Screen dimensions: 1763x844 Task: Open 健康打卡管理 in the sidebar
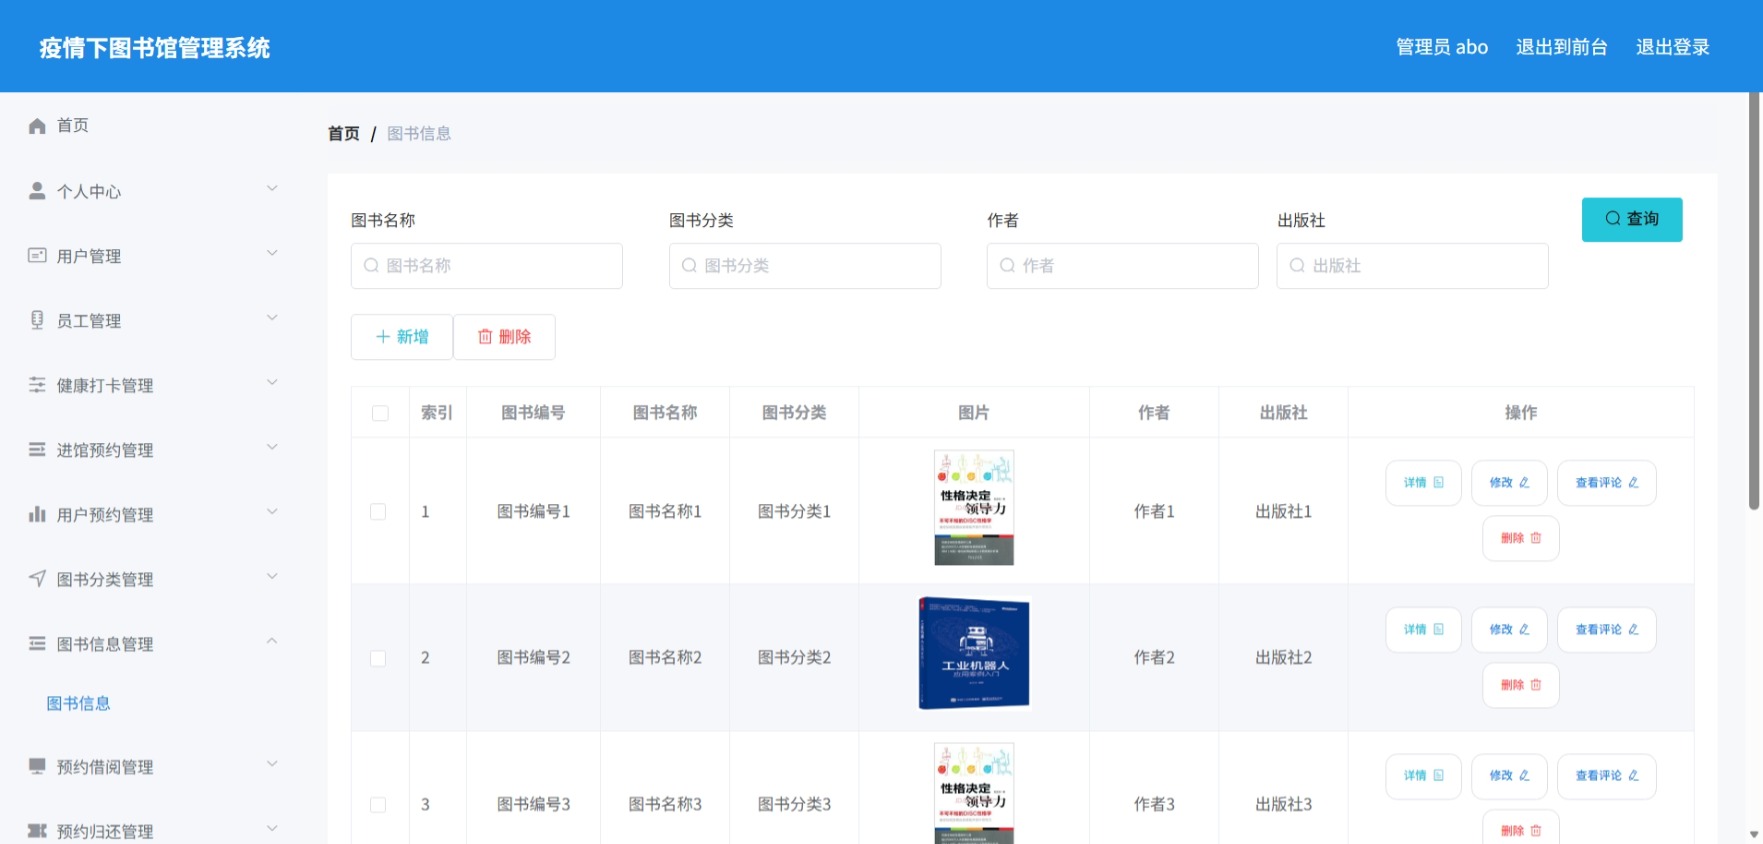click(150, 385)
